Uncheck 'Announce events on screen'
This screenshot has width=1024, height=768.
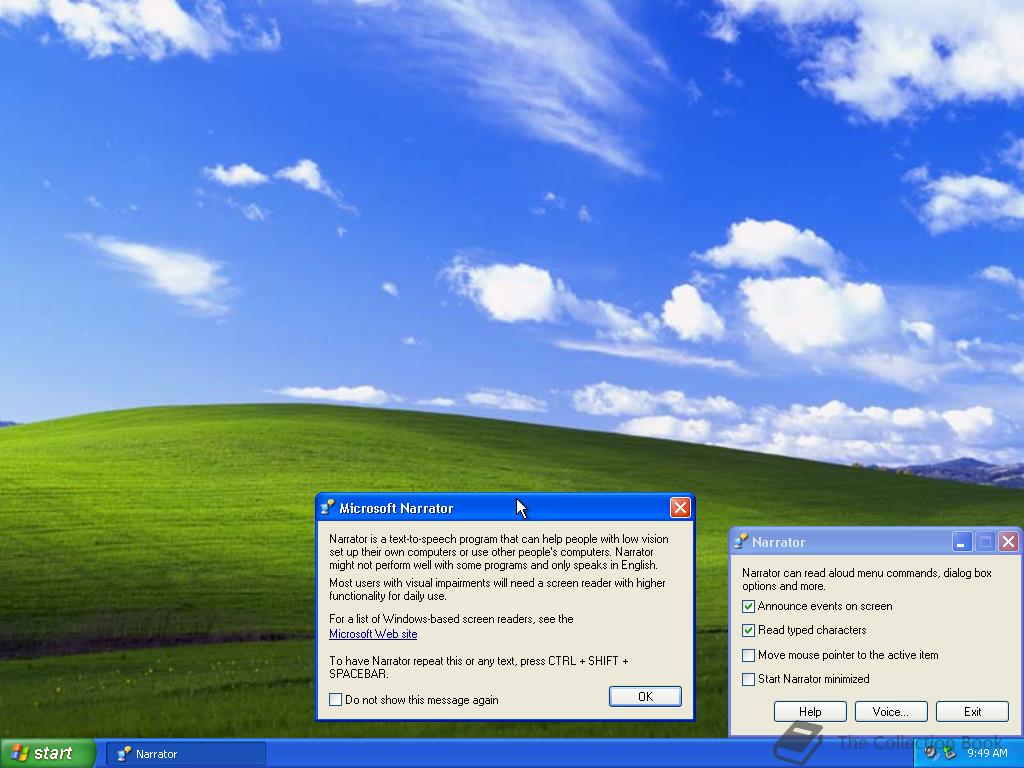click(748, 606)
